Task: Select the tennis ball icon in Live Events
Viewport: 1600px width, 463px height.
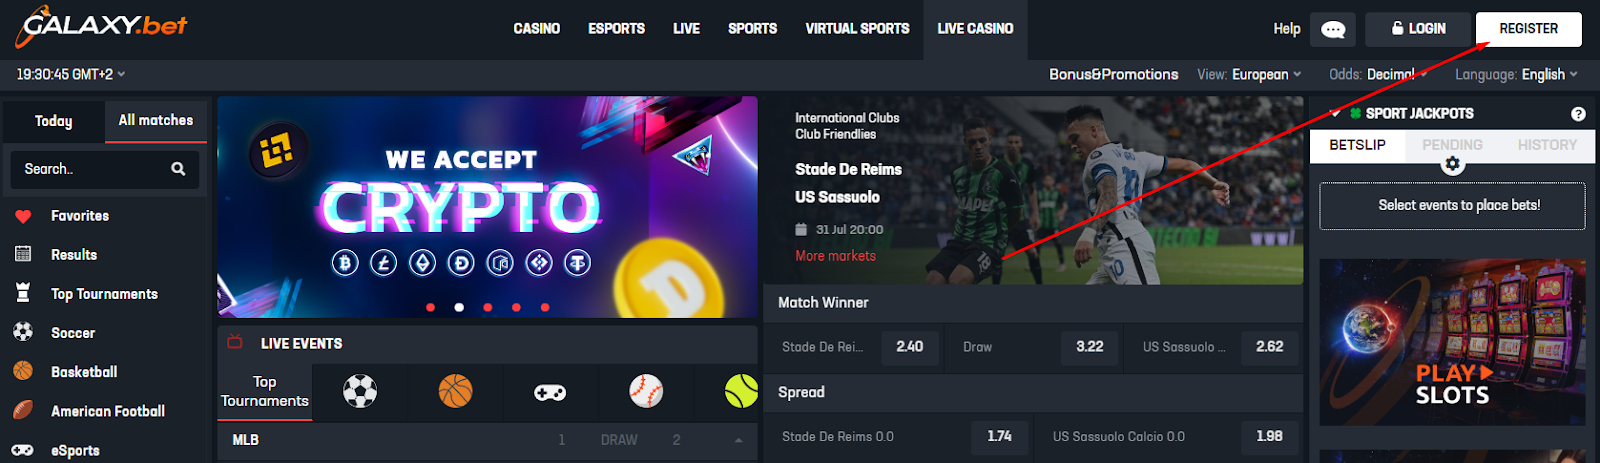Action: coord(741,391)
